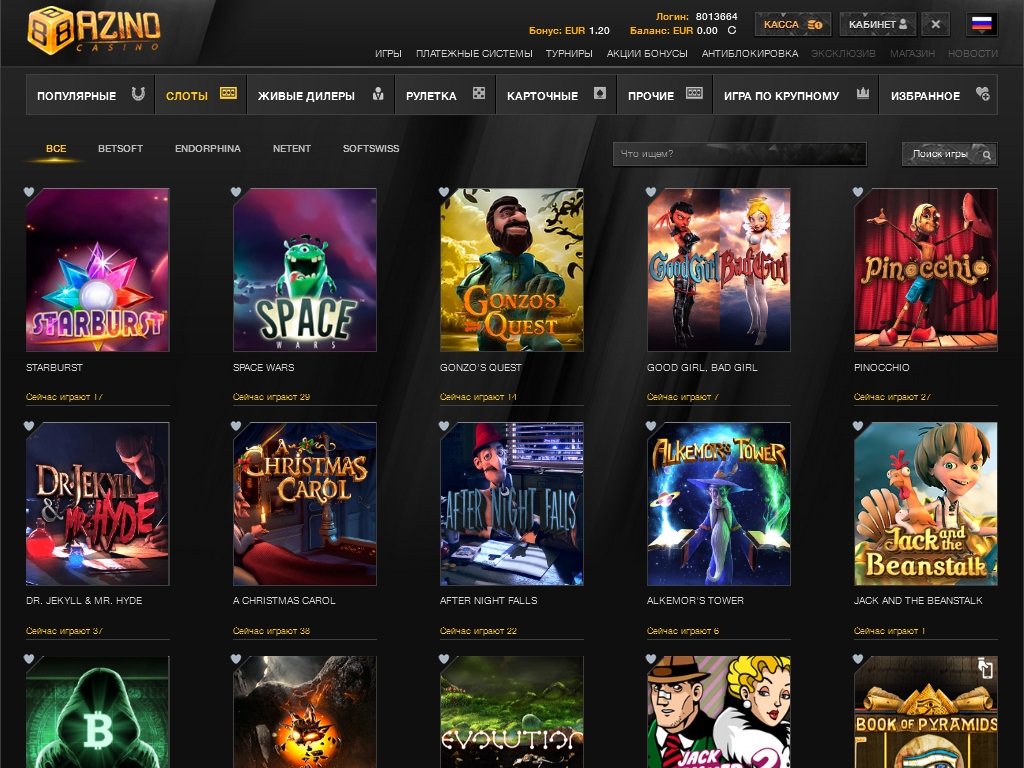Click the Azino casino logo
The image size is (1024, 768).
93,29
